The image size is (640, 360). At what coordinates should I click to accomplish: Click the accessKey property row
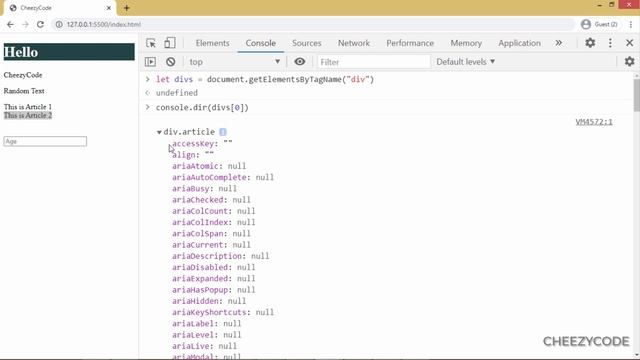click(x=202, y=143)
